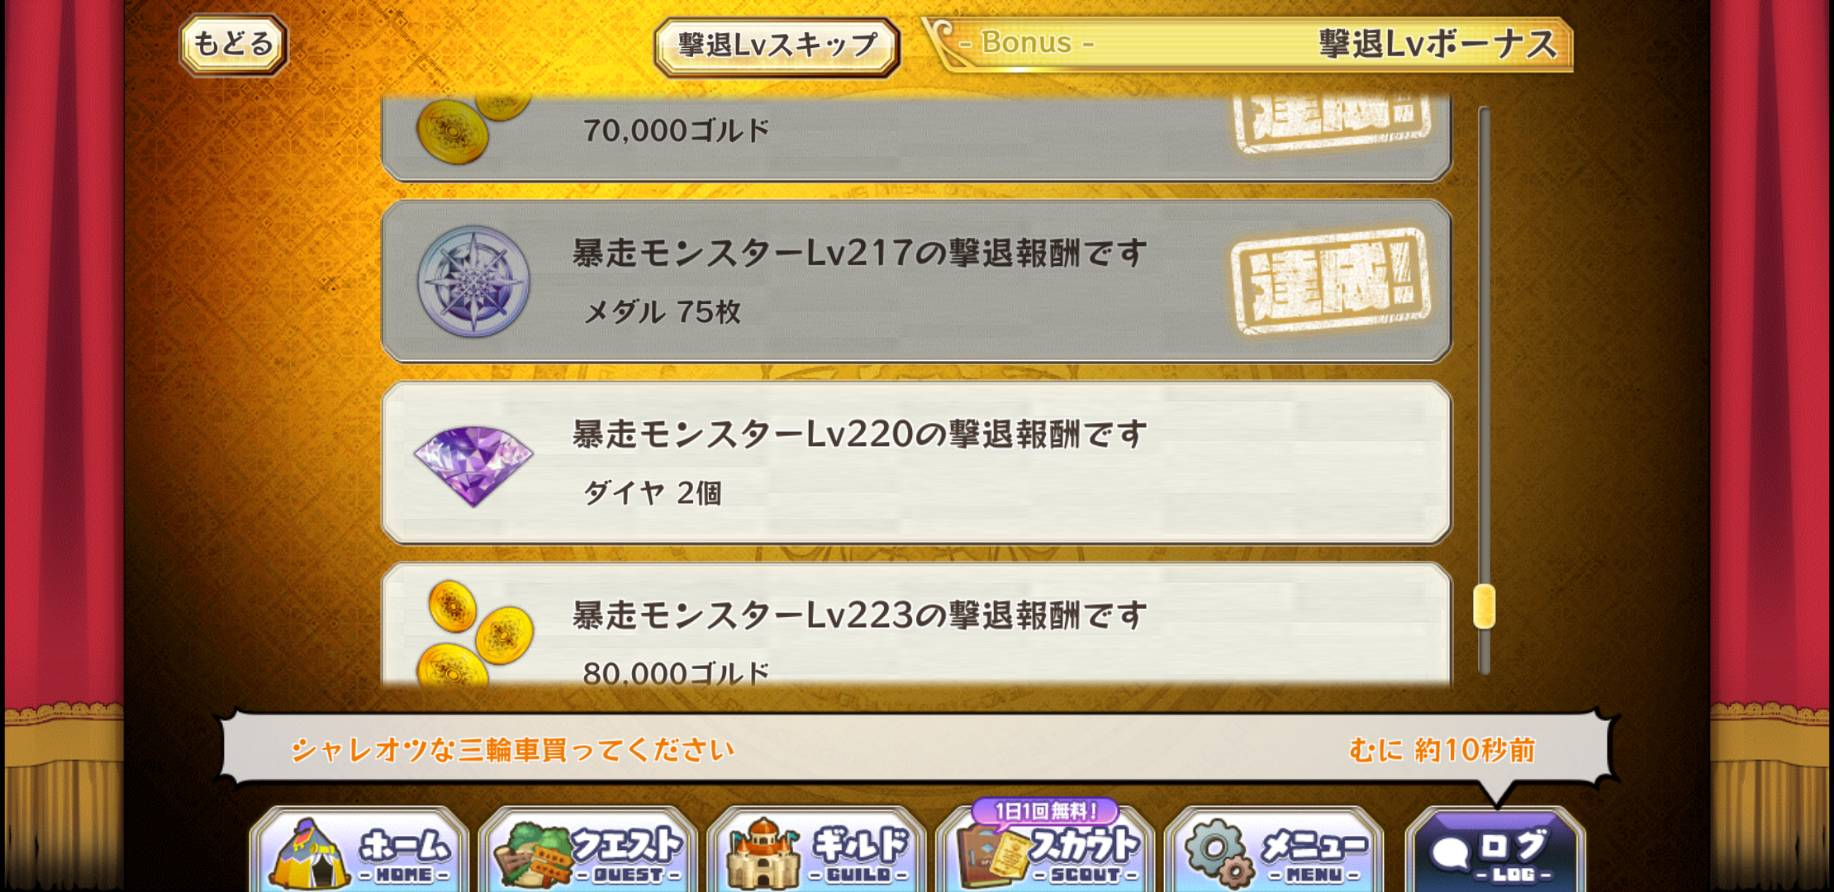Open the chat message from むに

(x=915, y=749)
